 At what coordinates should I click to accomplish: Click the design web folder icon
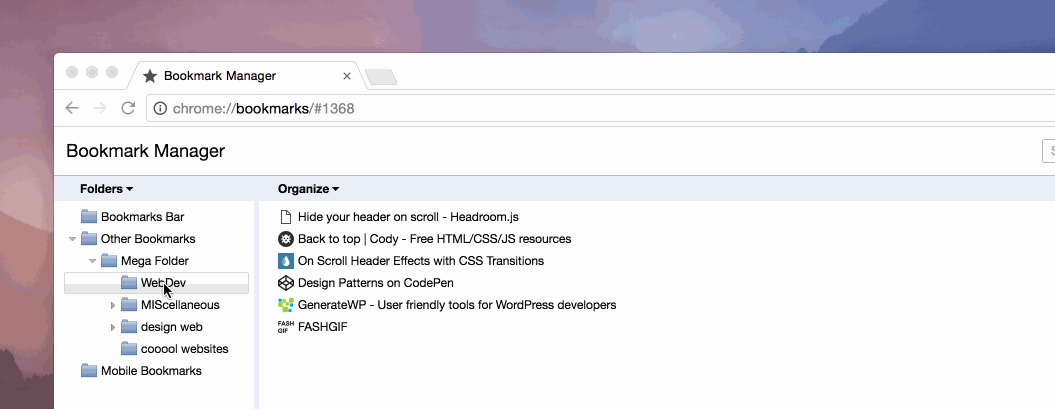point(129,328)
